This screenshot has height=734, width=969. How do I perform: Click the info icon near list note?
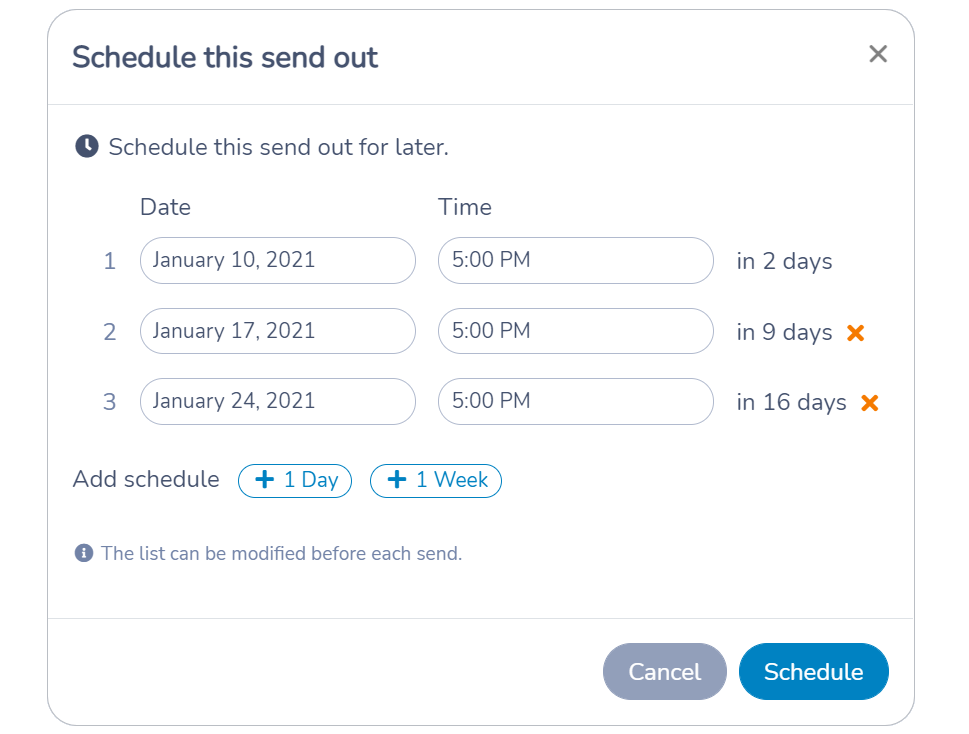[x=84, y=553]
